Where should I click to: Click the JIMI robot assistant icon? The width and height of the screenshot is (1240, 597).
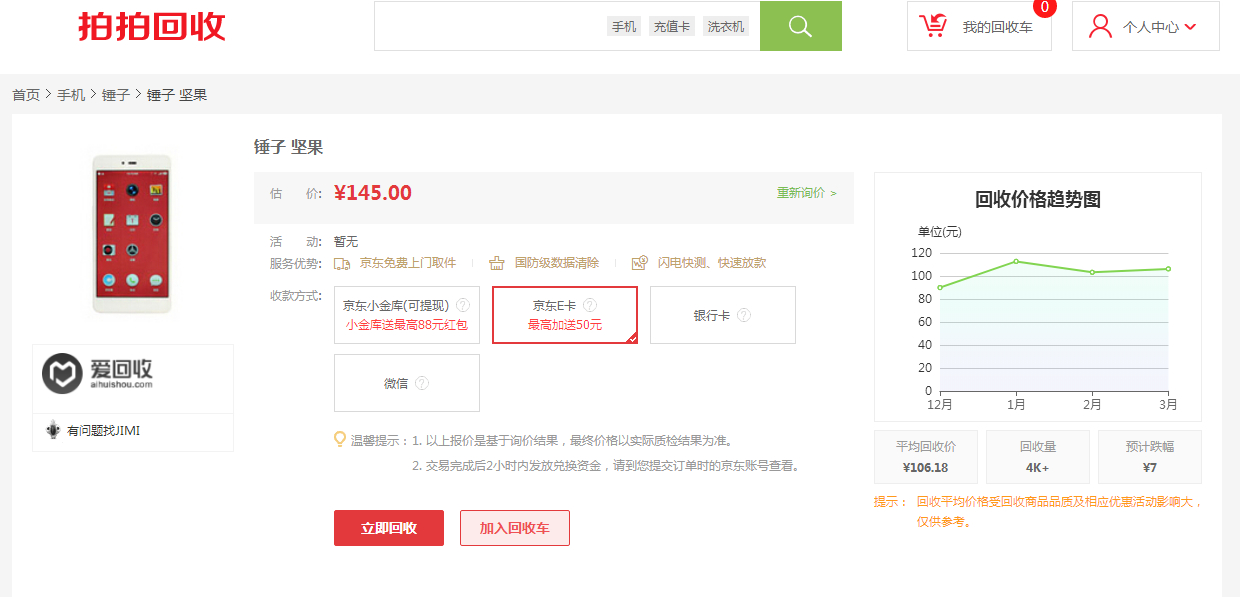point(53,431)
